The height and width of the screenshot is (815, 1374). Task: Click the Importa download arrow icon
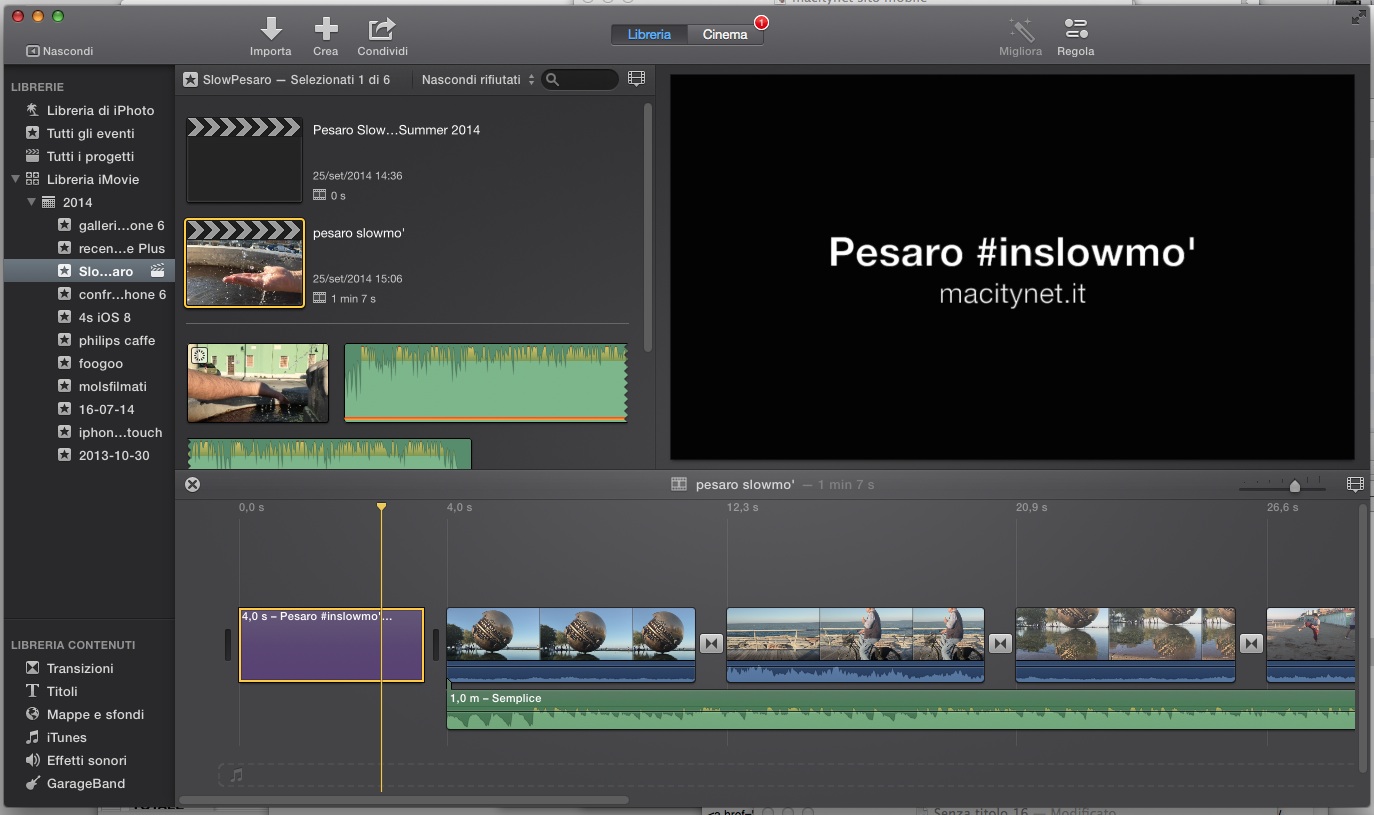click(x=271, y=28)
